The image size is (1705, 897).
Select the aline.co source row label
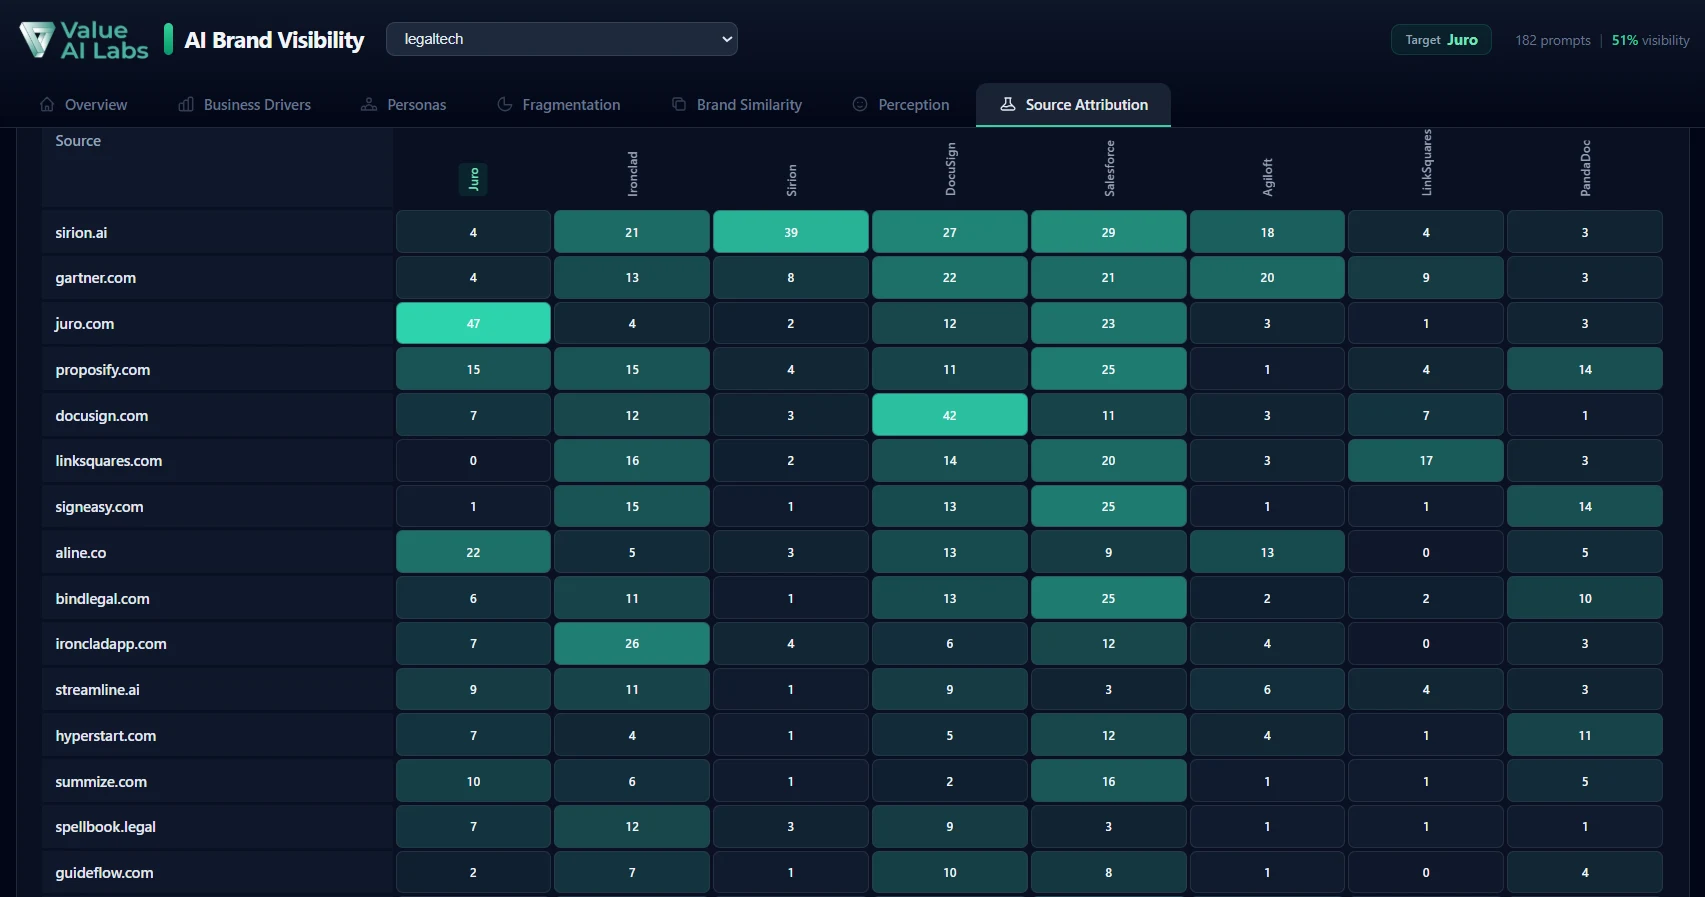[x=80, y=553]
